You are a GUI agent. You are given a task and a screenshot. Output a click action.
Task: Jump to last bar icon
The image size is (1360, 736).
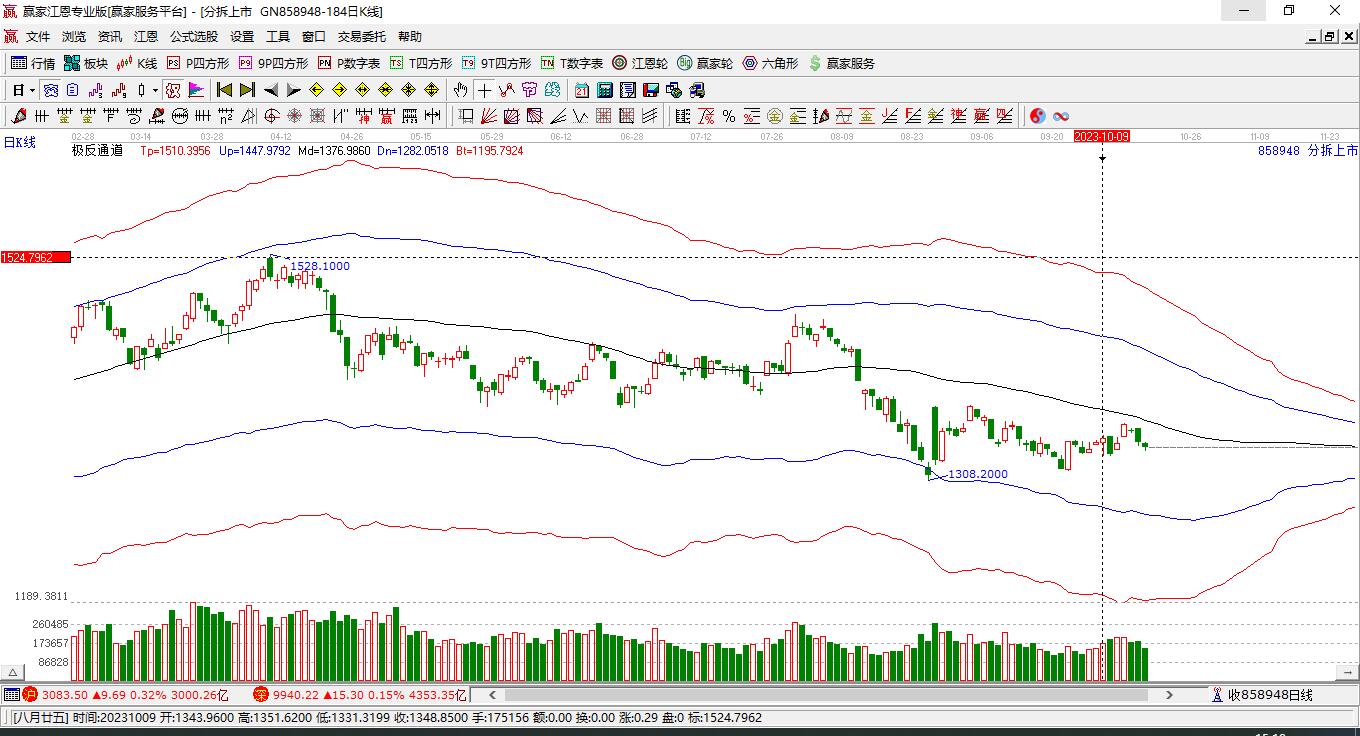click(247, 90)
